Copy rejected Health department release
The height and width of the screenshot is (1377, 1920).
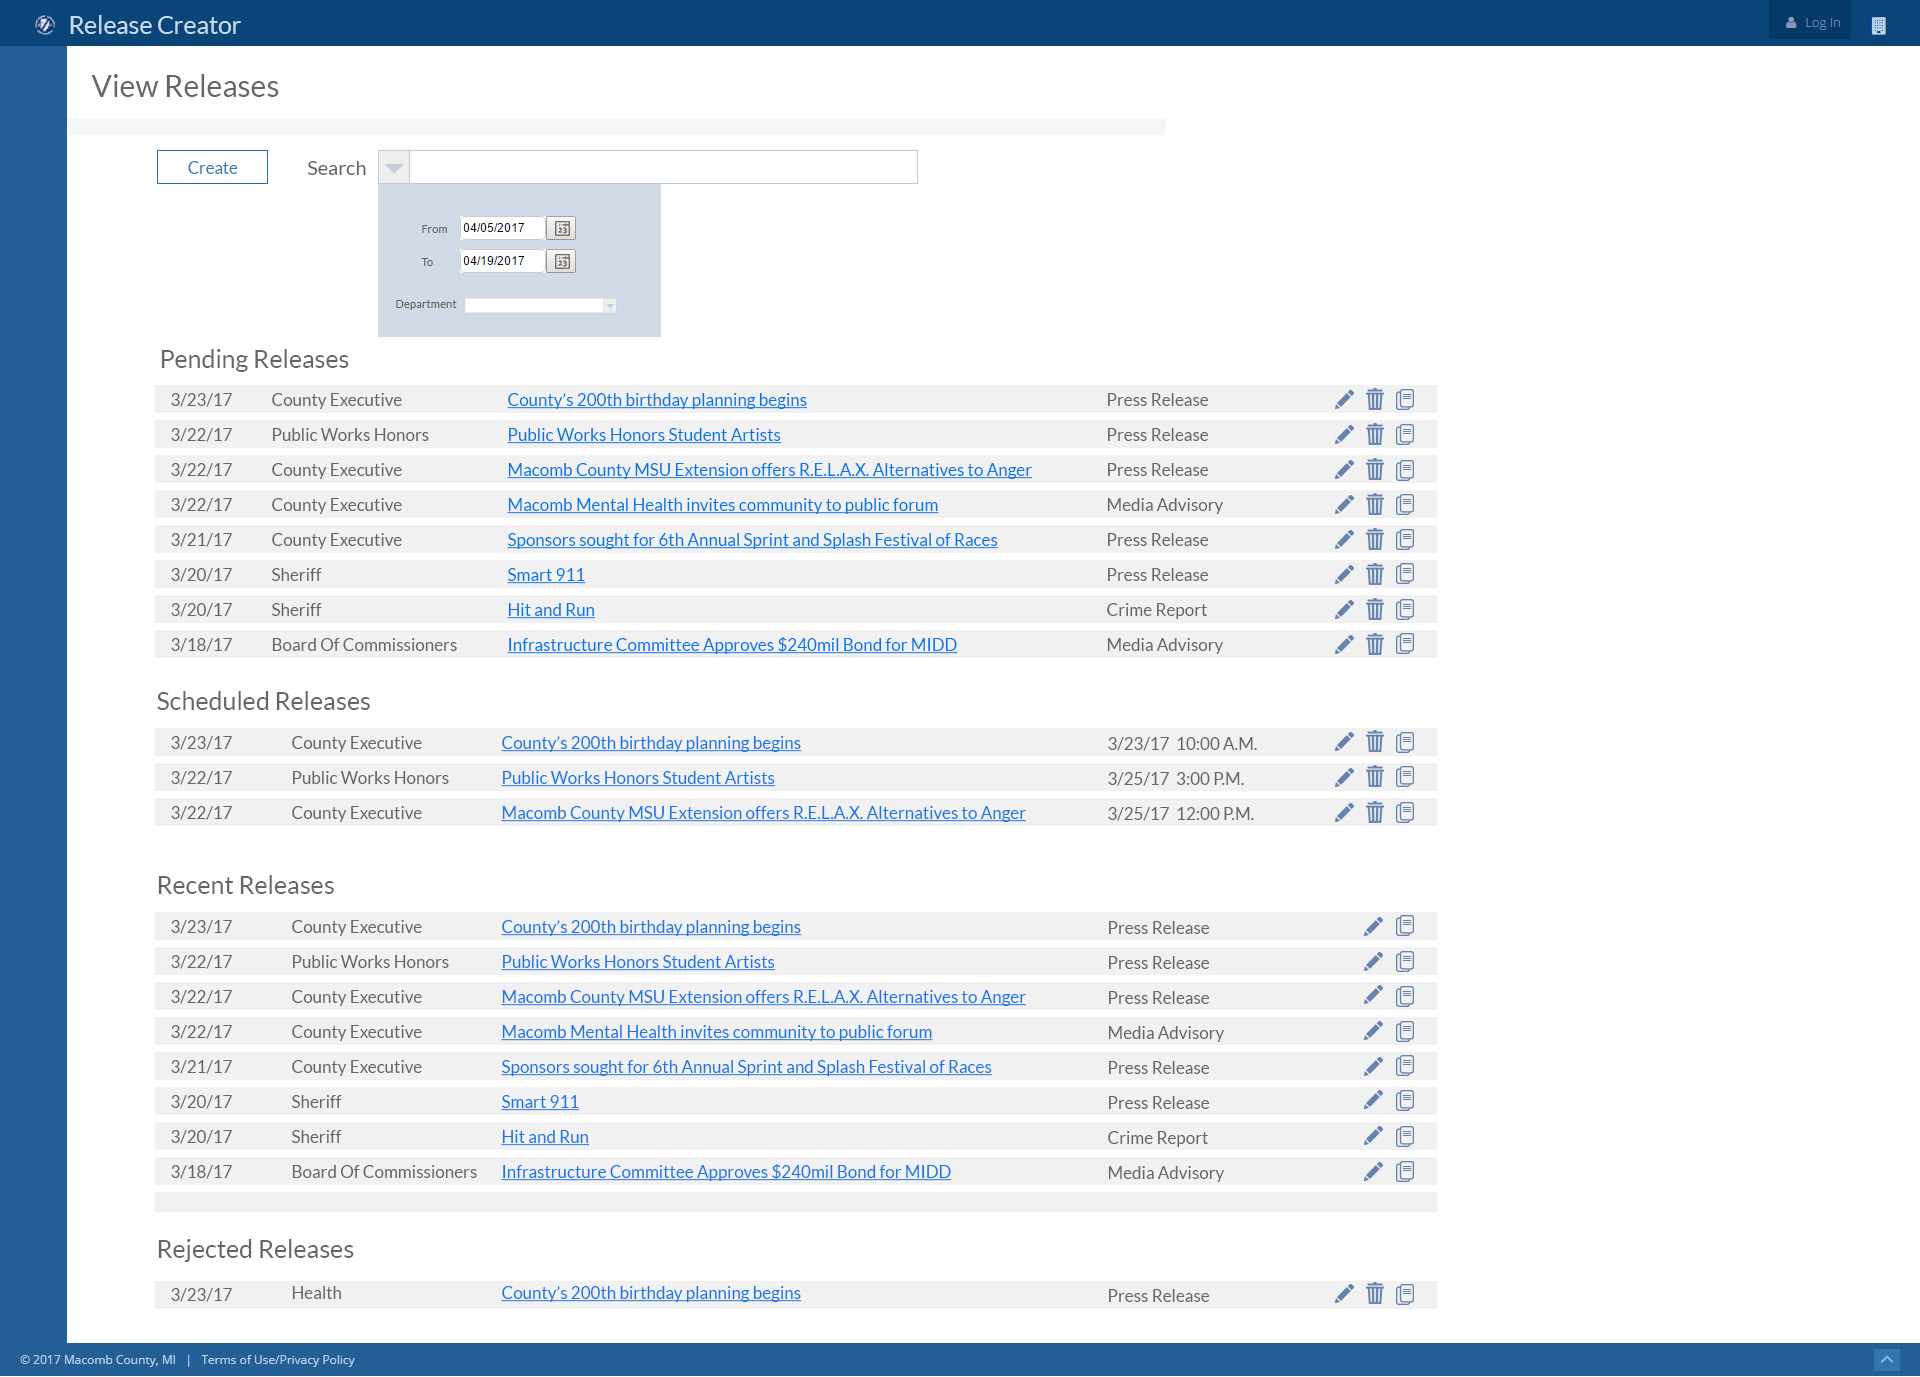pyautogui.click(x=1405, y=1294)
